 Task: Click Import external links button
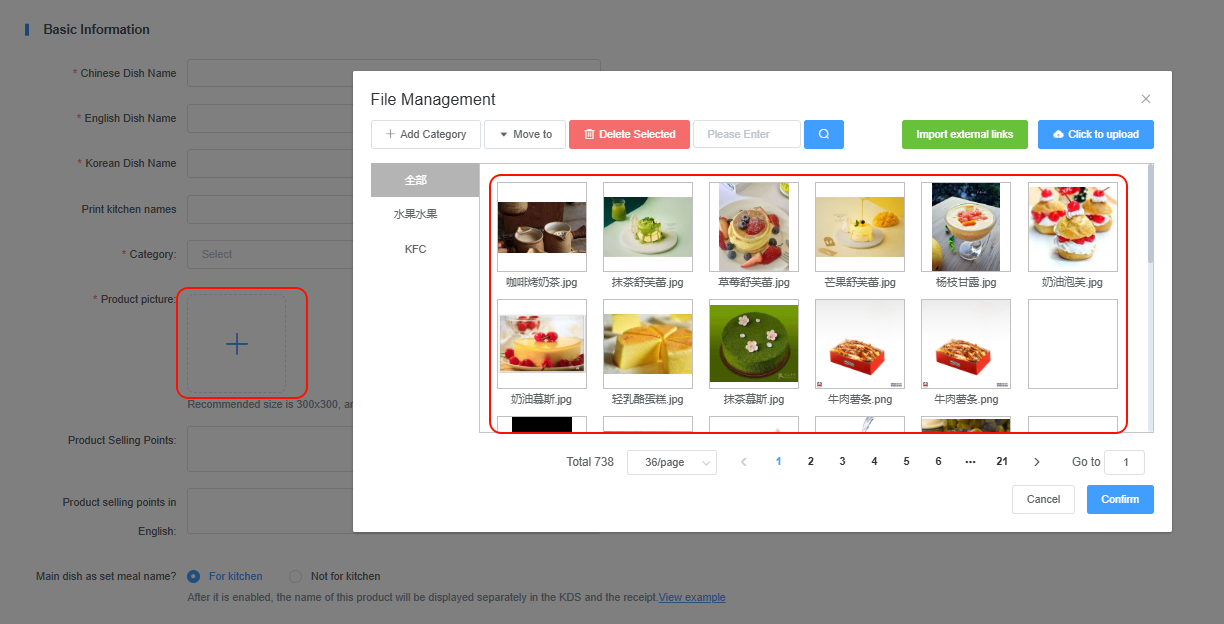click(964, 134)
